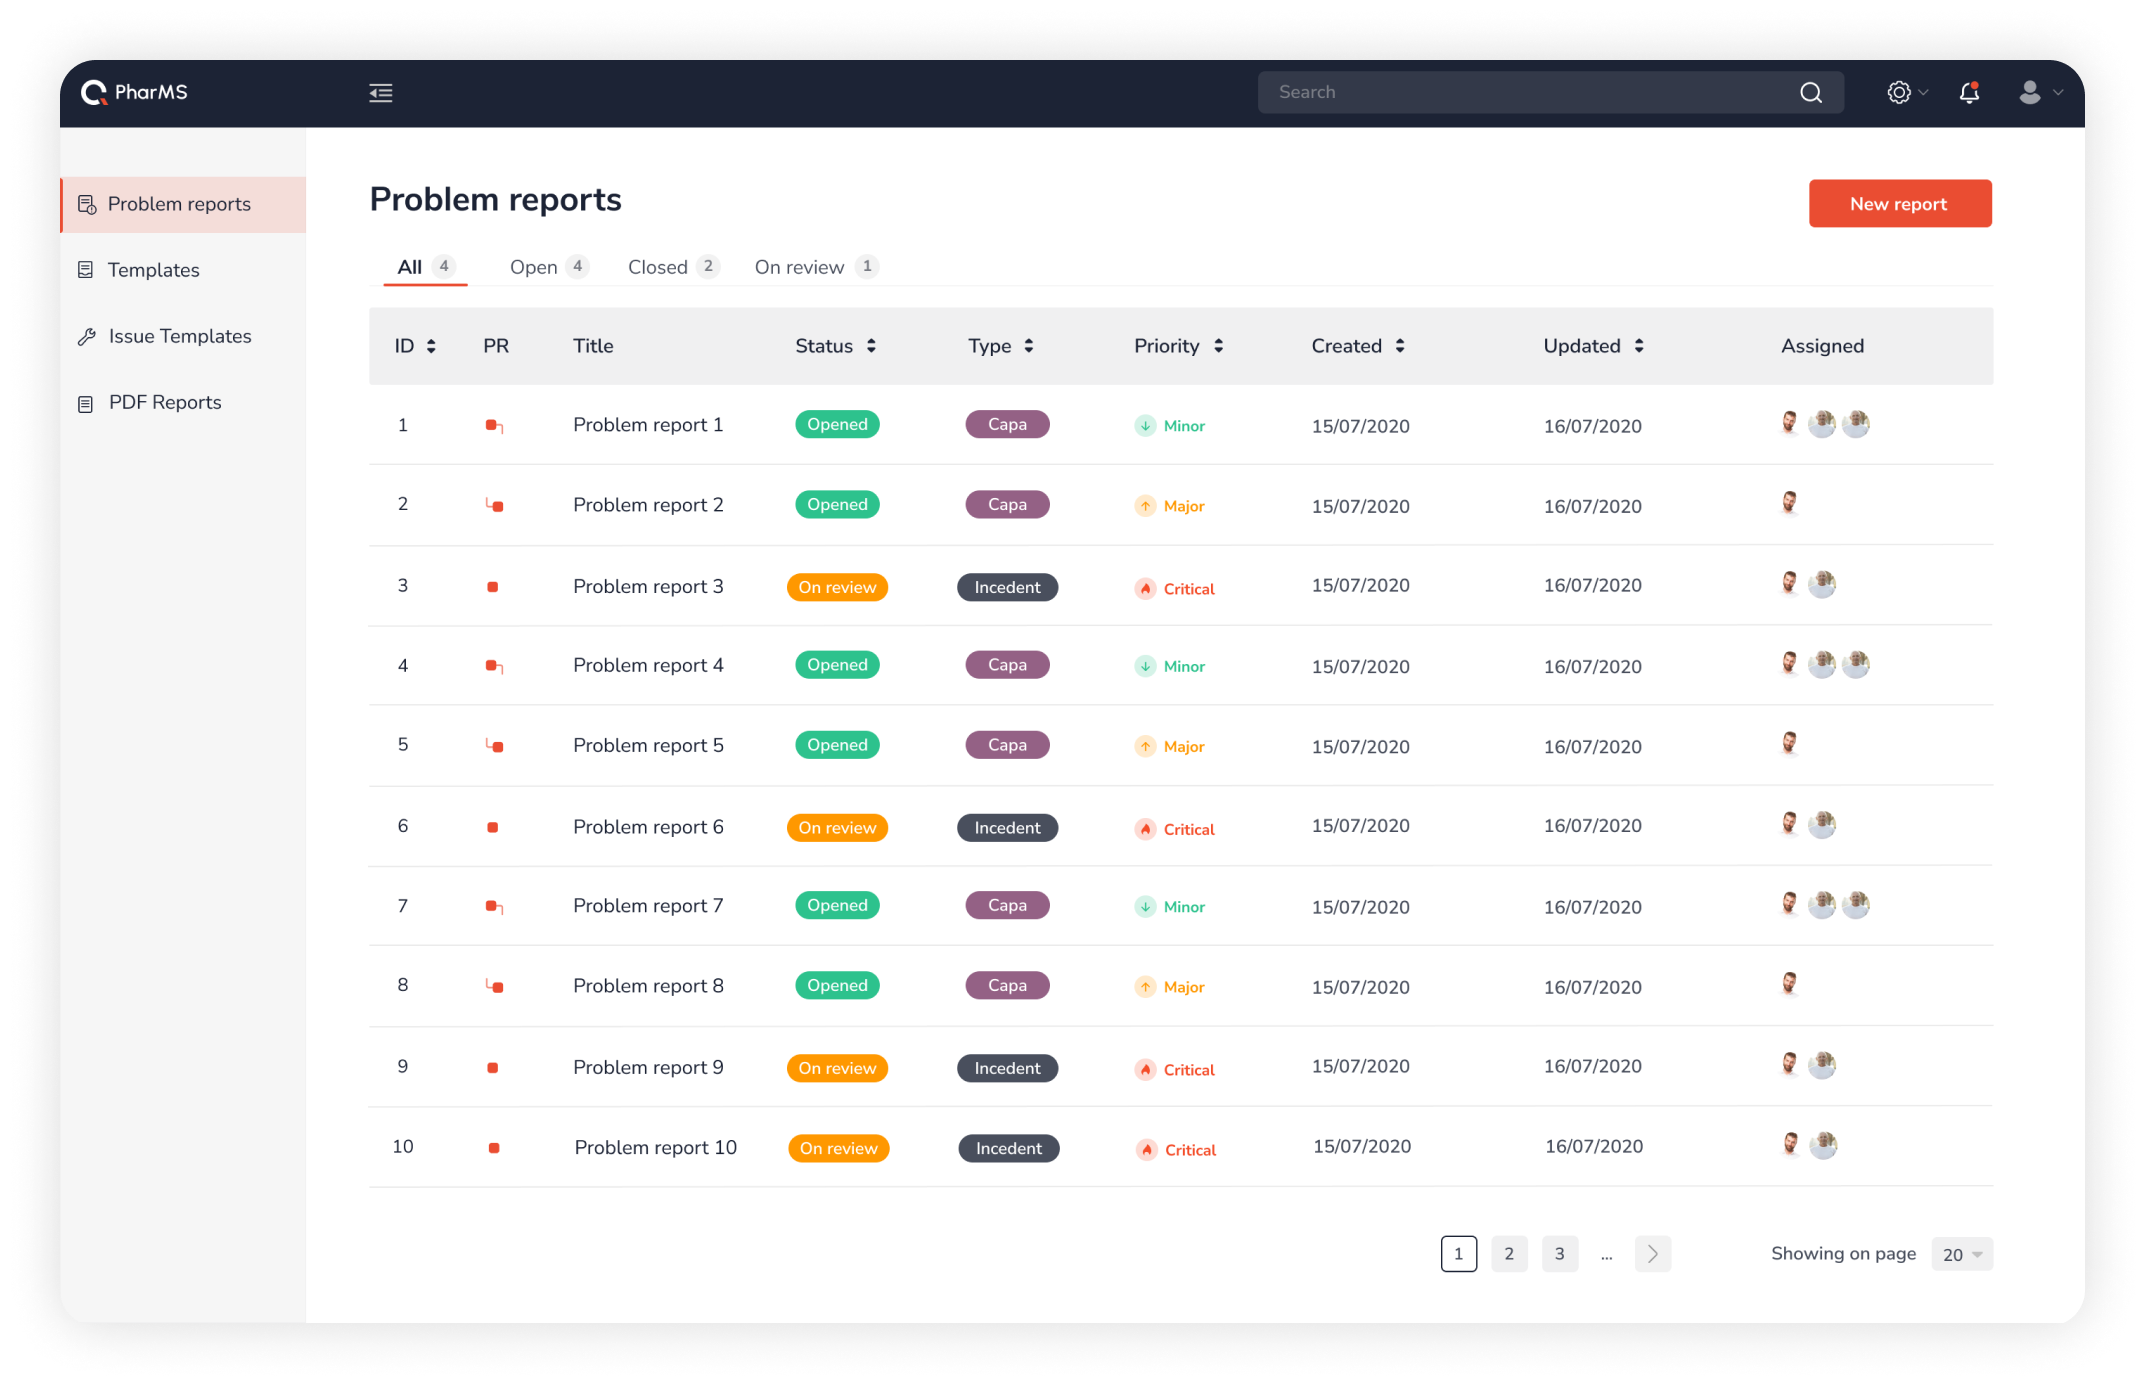Viewport: 2145px width, 1383px height.
Task: Collapse sidebar with hamburger menu icon
Action: (380, 93)
